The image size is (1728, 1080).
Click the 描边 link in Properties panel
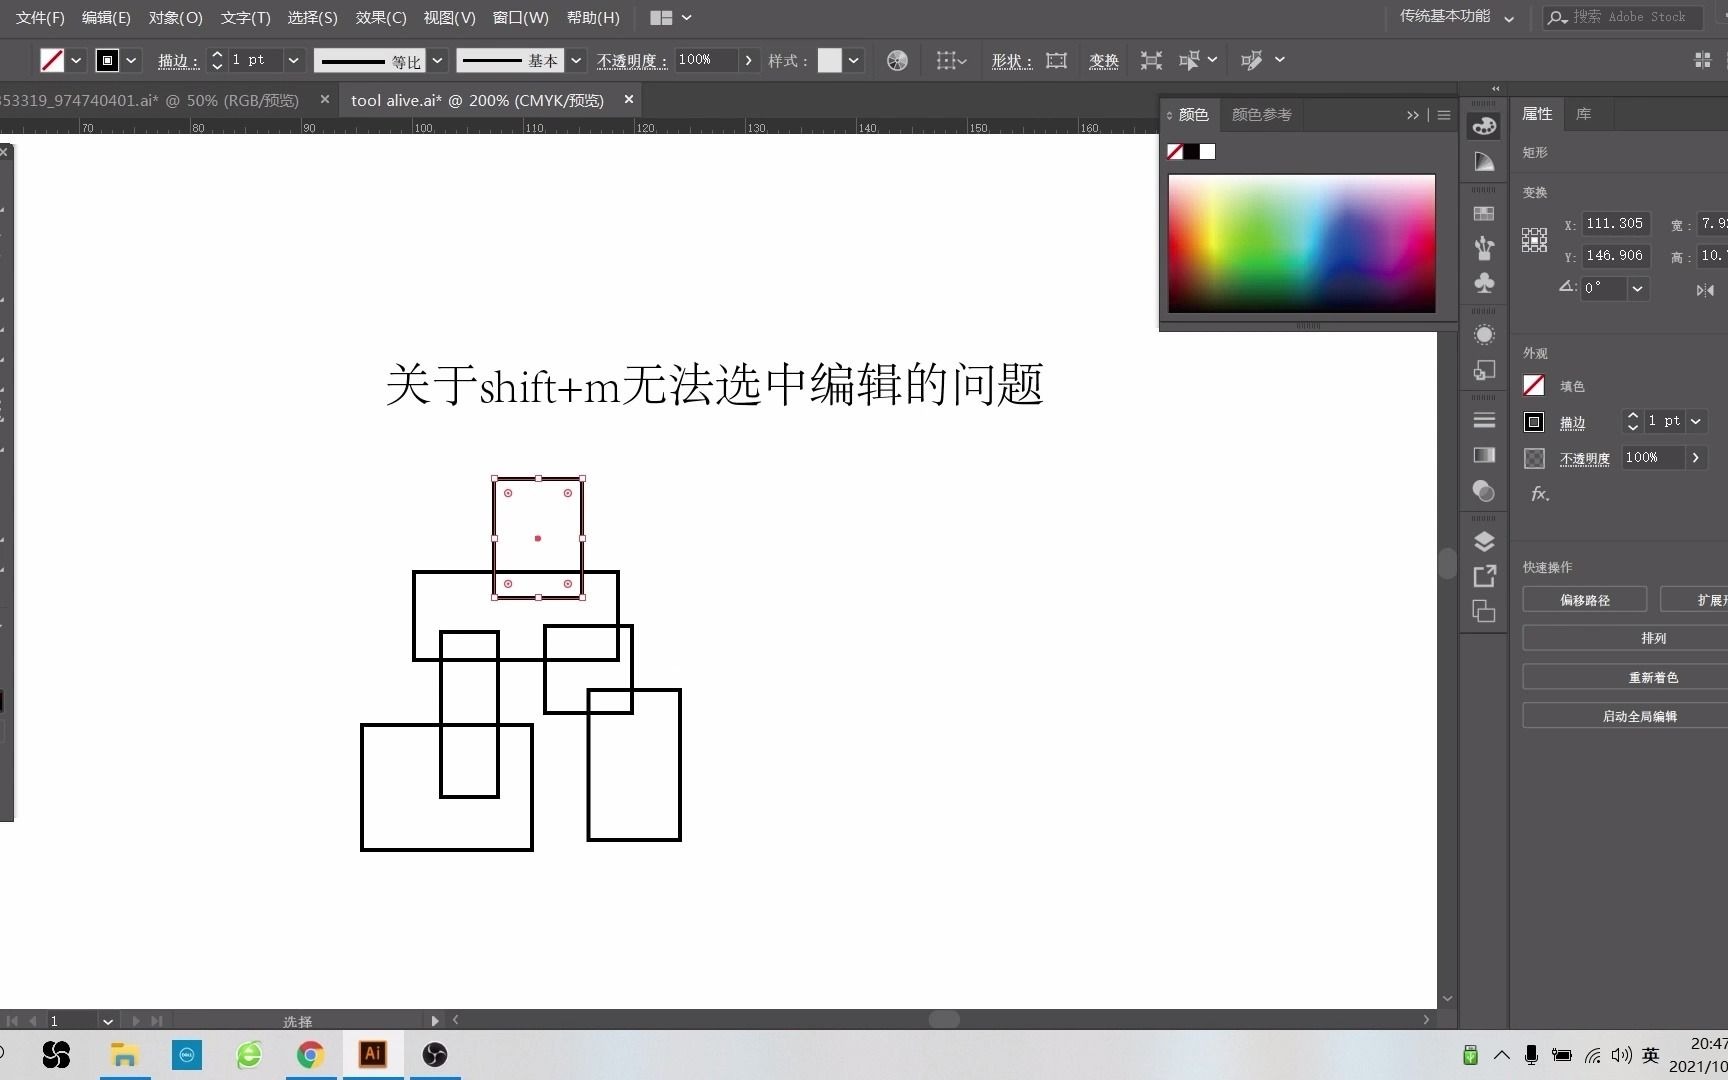(1573, 423)
